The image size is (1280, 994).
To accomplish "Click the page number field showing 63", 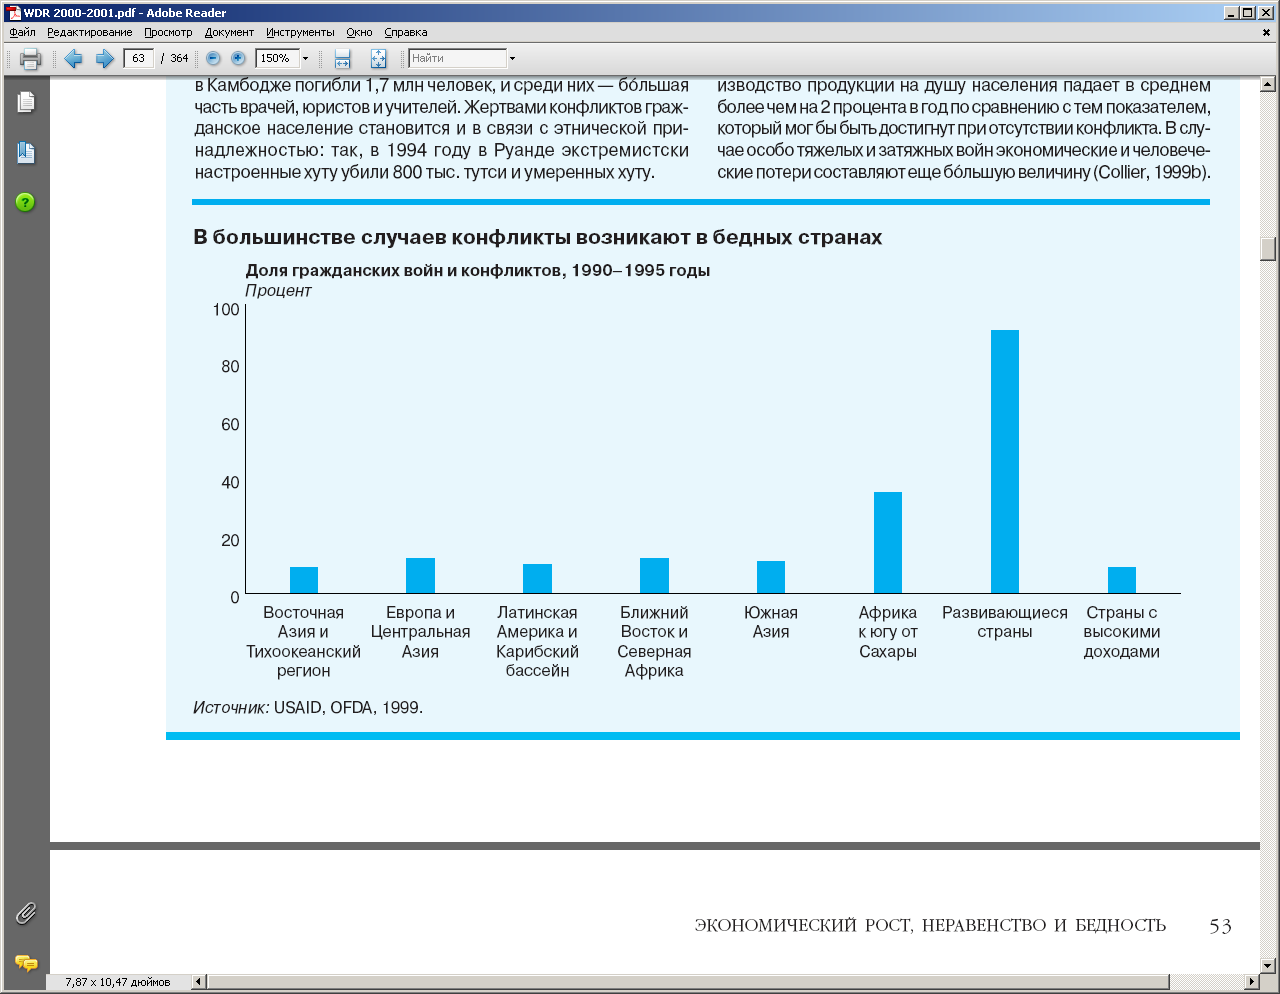I will pyautogui.click(x=138, y=58).
